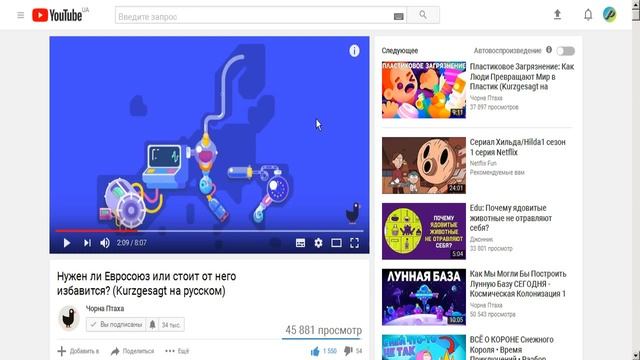Click Добавить в button

(79, 351)
